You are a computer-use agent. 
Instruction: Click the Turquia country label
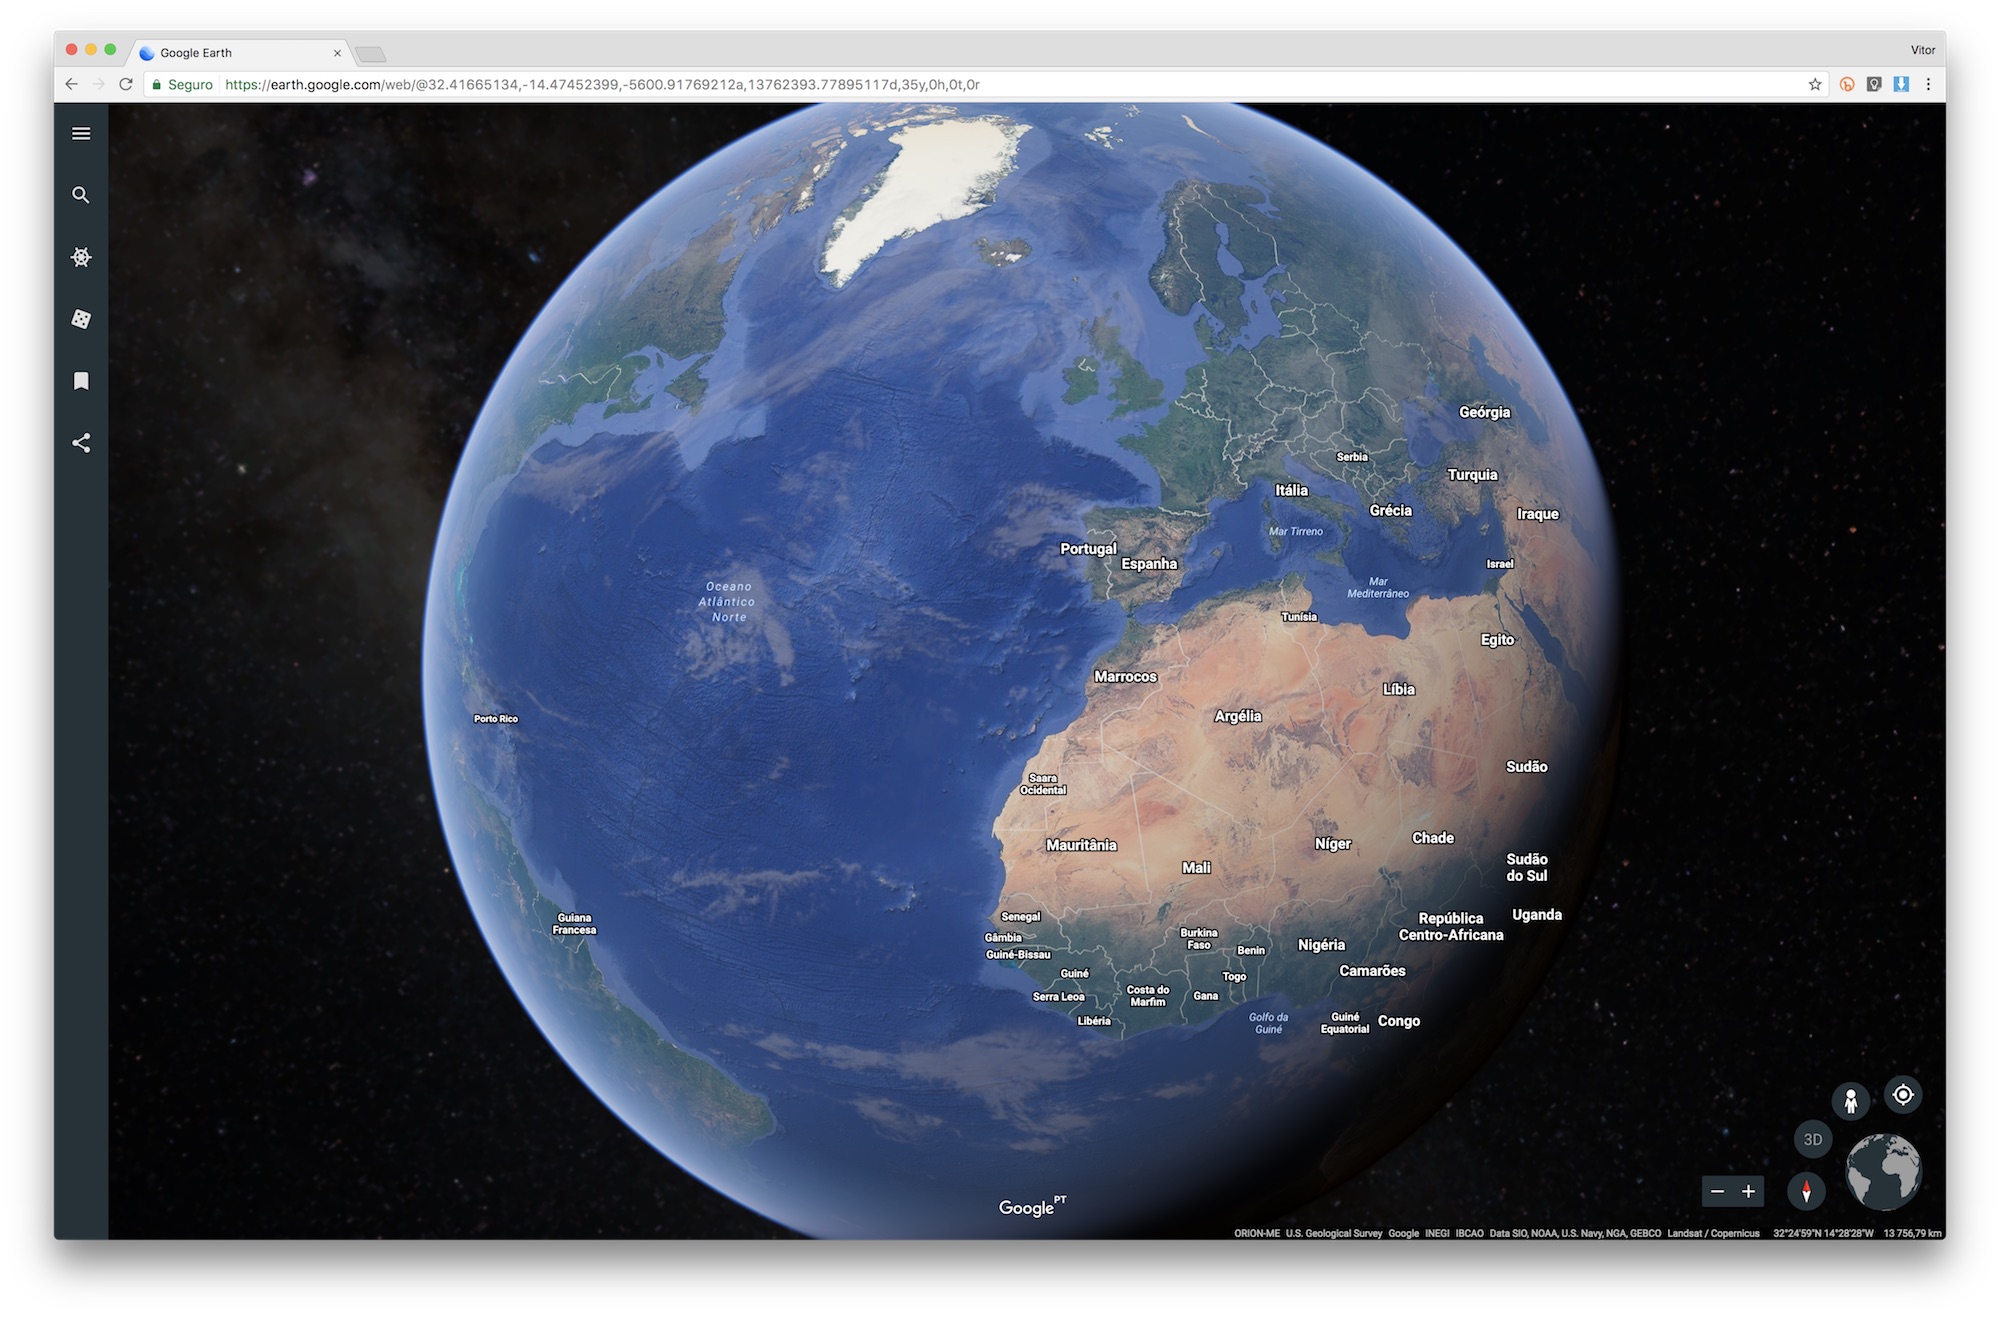coord(1473,475)
